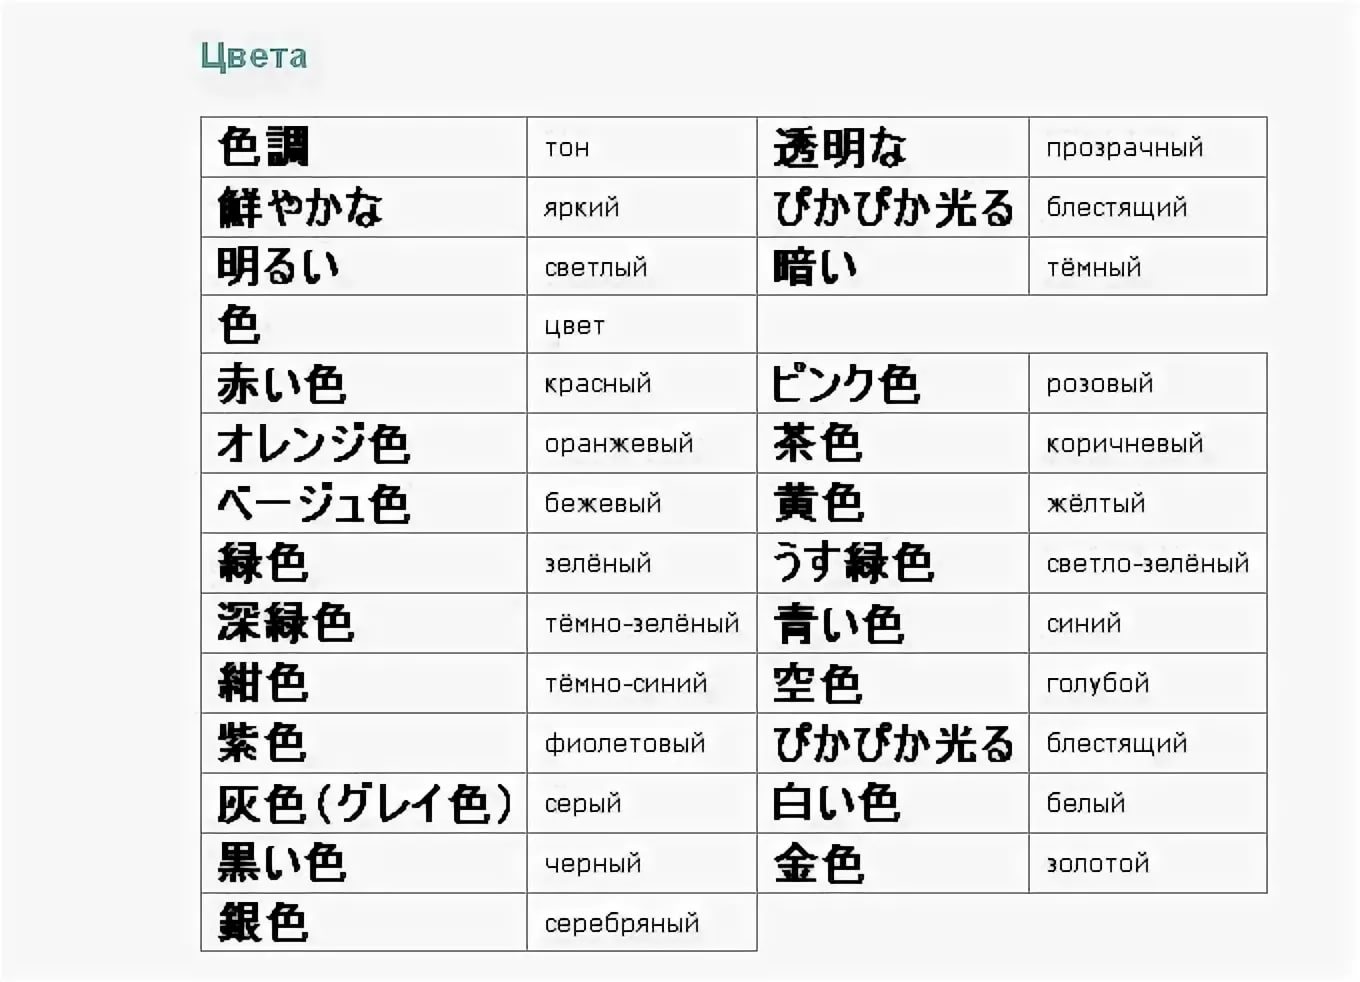Image resolution: width=1360 pixels, height=982 pixels.
Task: Select the голубой translation
Action: [1098, 683]
